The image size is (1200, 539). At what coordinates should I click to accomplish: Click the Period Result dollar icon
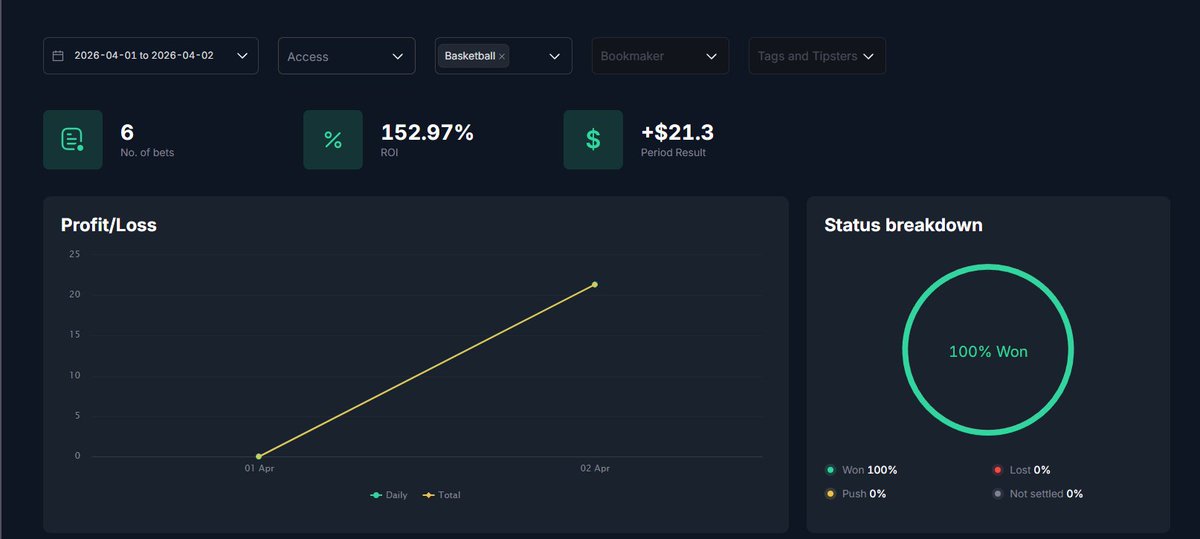(x=593, y=139)
